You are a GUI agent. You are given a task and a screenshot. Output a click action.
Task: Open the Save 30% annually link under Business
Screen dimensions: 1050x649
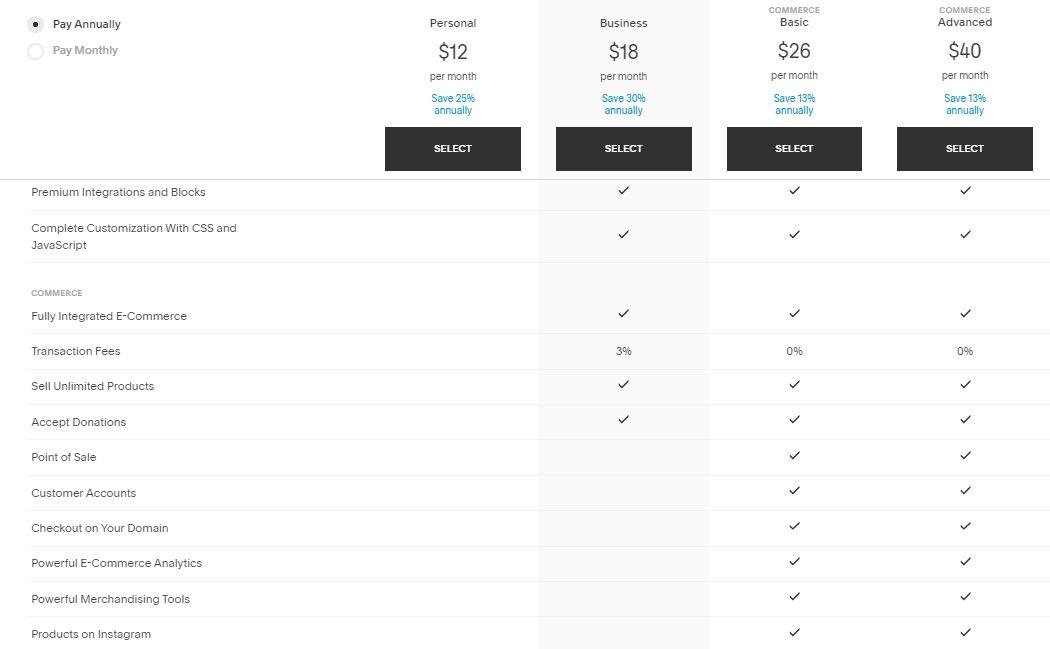(x=623, y=104)
